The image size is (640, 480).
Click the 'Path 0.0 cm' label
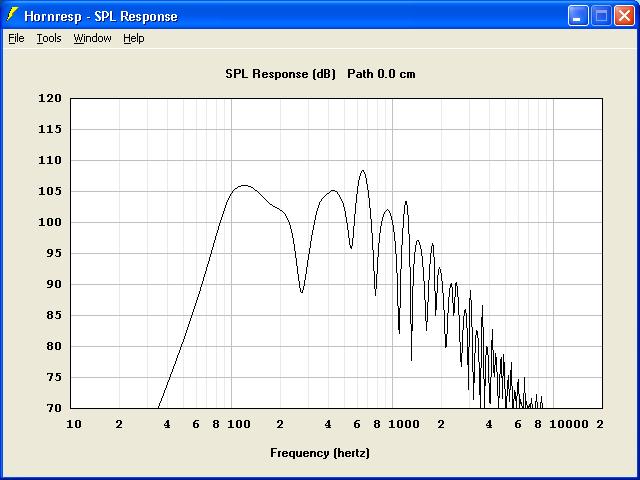[x=381, y=74]
